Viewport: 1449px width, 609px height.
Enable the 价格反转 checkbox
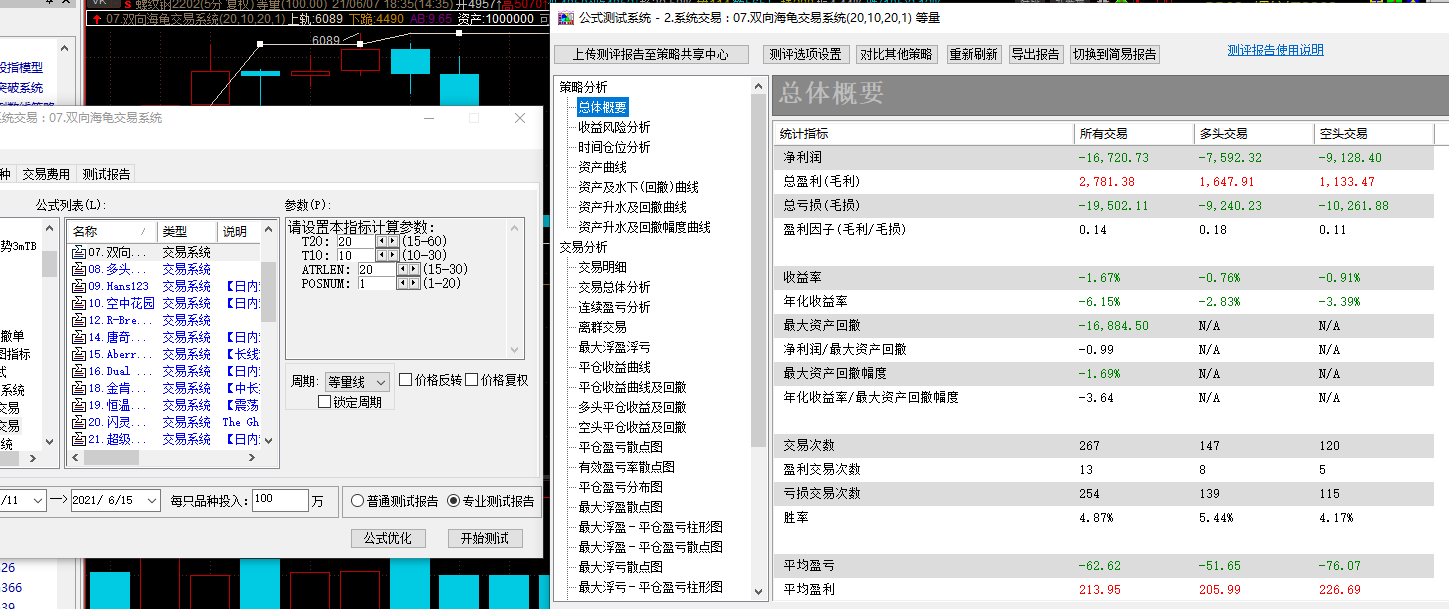pyautogui.click(x=405, y=380)
